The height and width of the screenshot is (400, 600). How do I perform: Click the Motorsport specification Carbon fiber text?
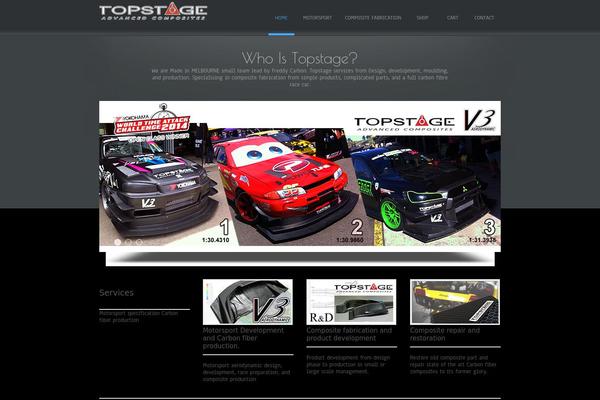(x=139, y=317)
